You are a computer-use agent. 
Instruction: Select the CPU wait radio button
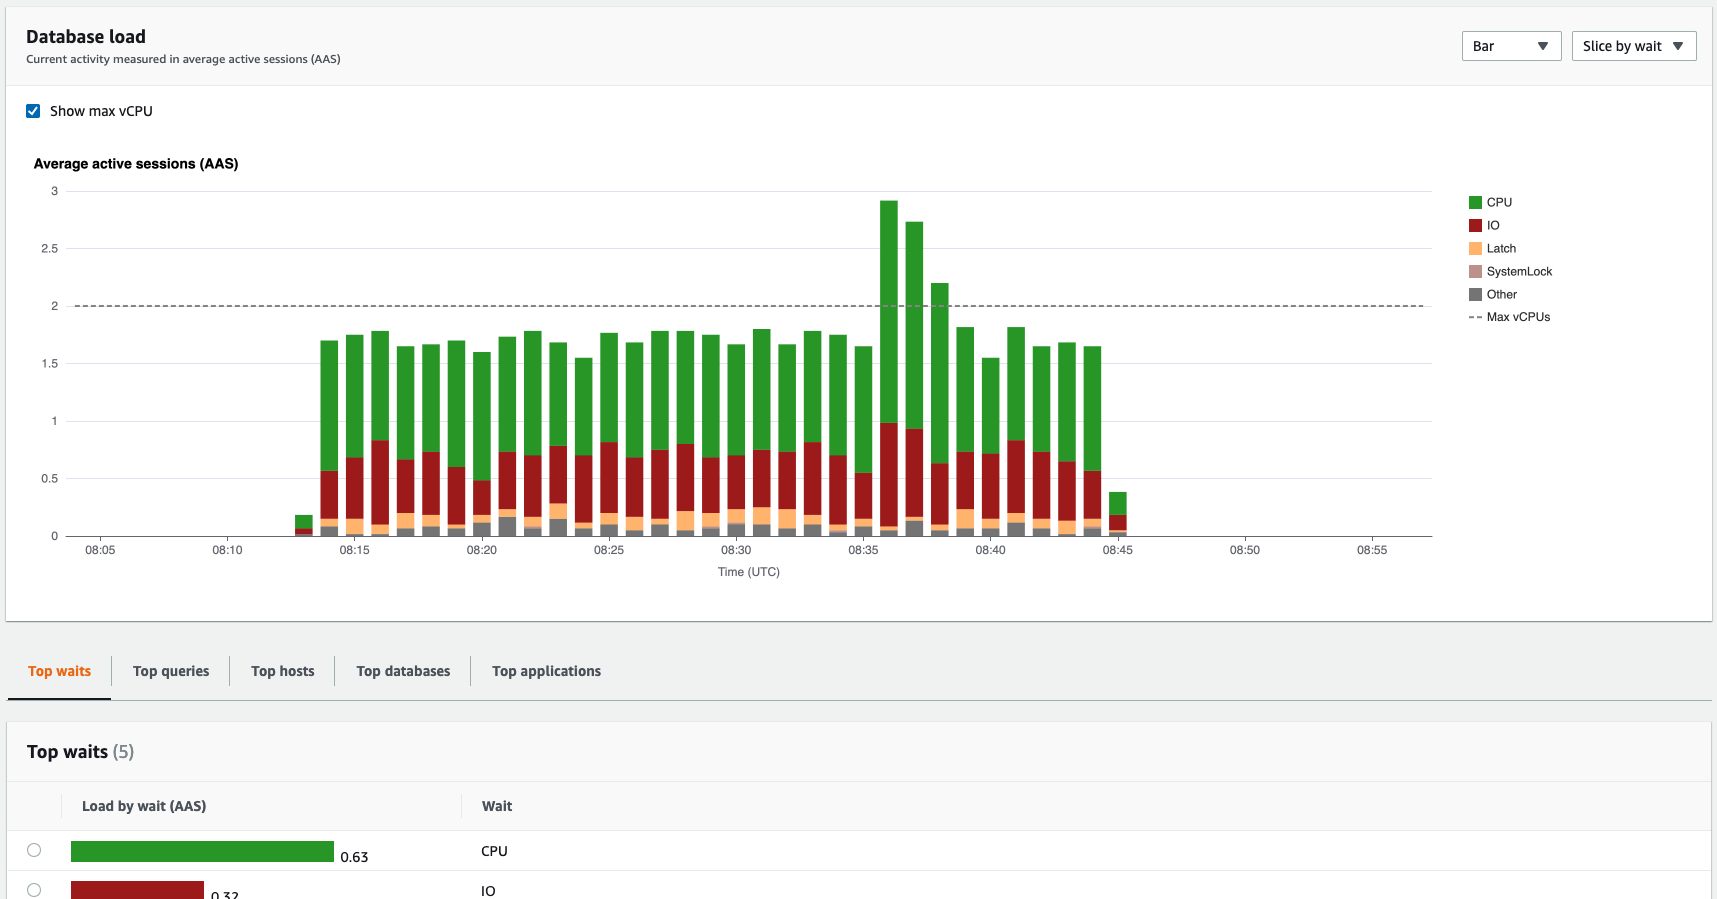(x=34, y=850)
